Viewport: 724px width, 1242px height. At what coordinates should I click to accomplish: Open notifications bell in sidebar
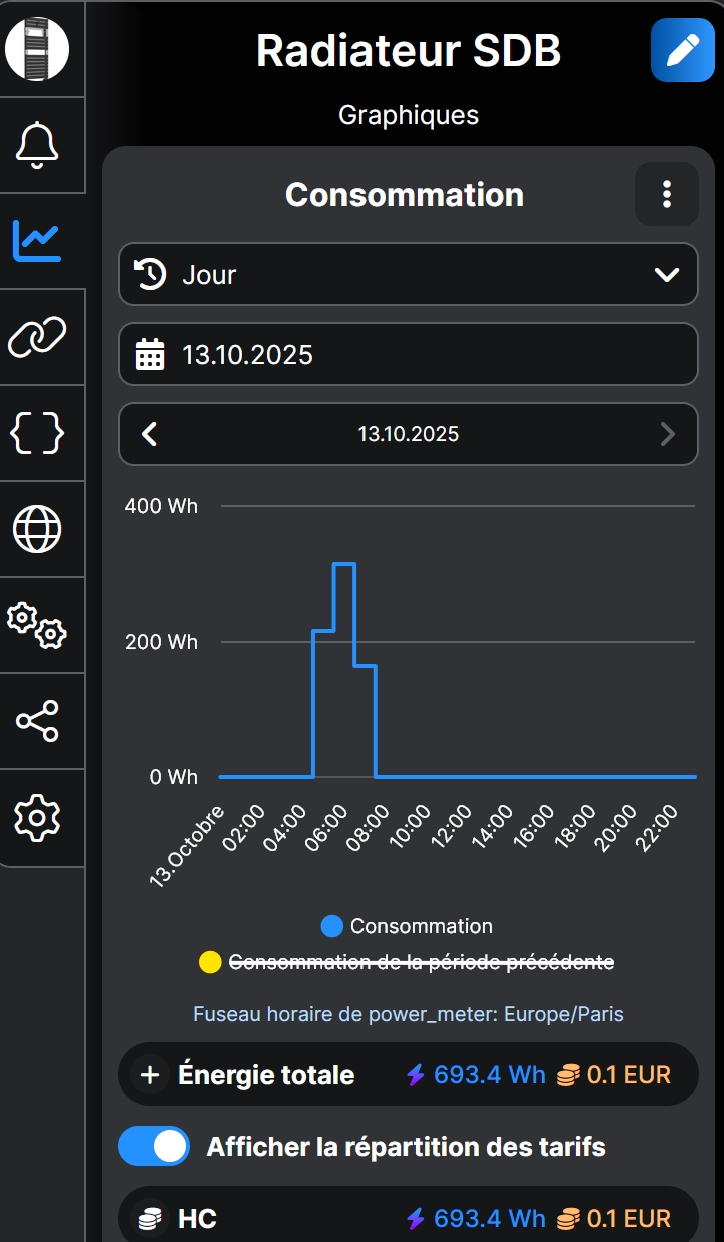click(x=38, y=145)
